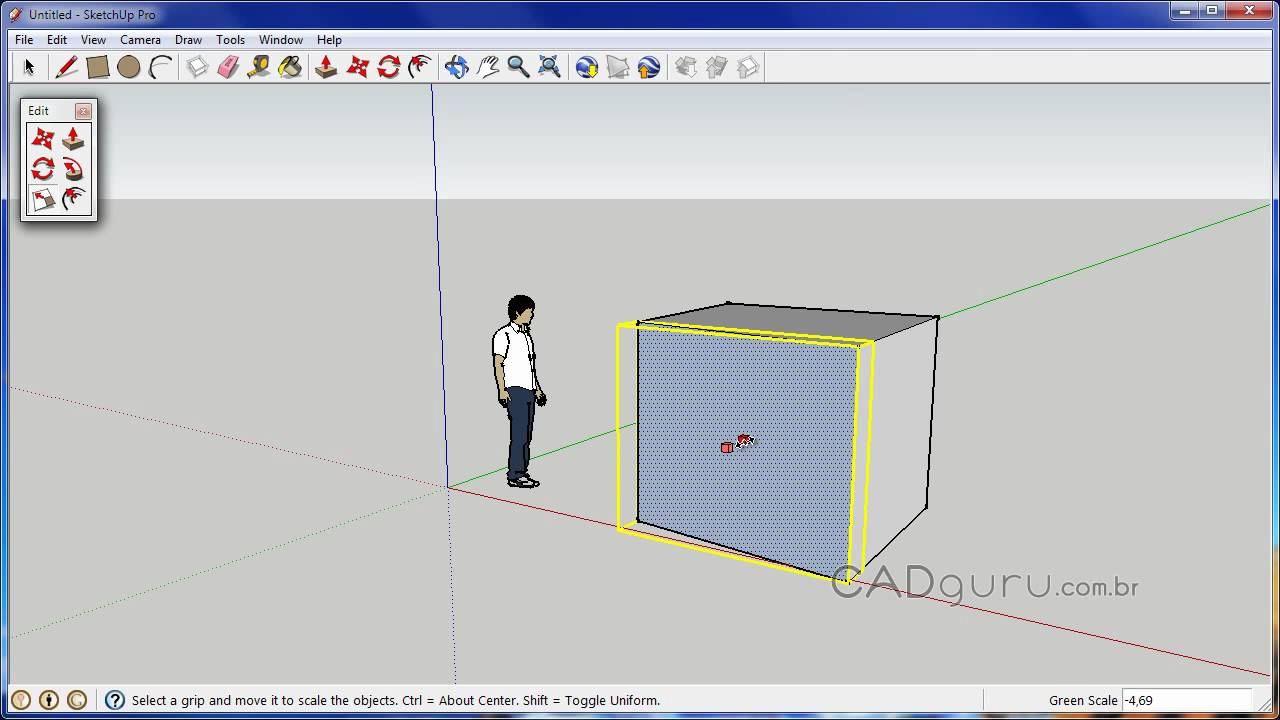Click second status bar credits icon
This screenshot has height=720, width=1280.
point(49,700)
